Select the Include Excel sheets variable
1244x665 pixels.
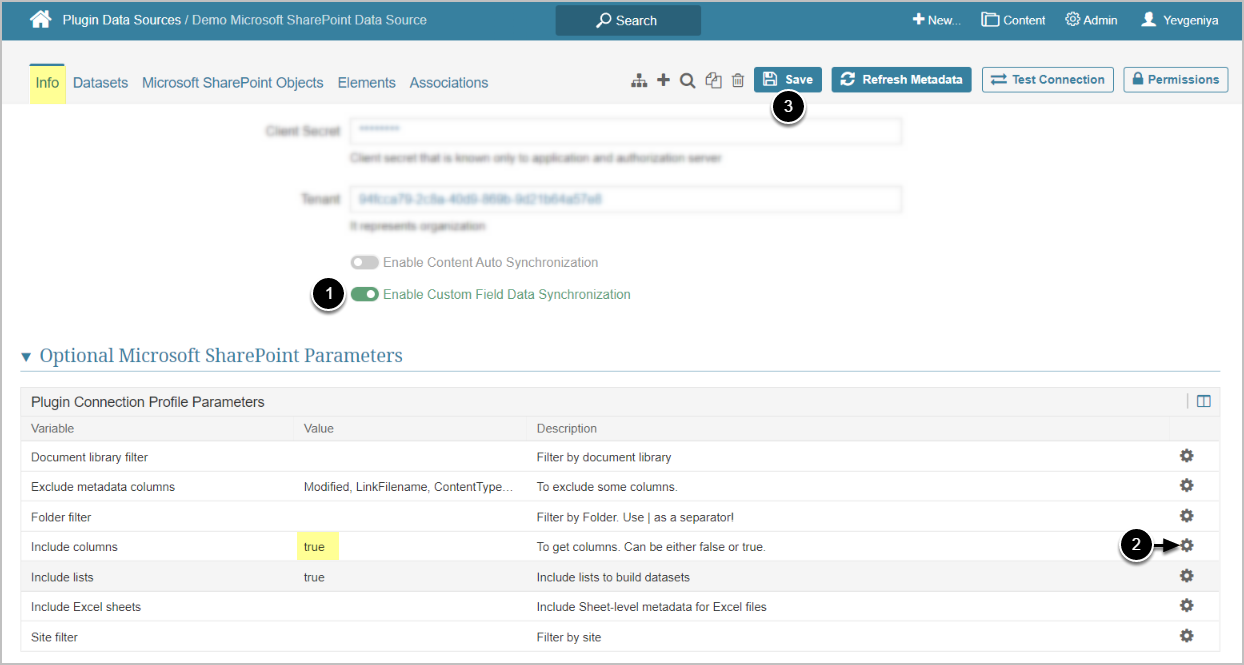[86, 607]
